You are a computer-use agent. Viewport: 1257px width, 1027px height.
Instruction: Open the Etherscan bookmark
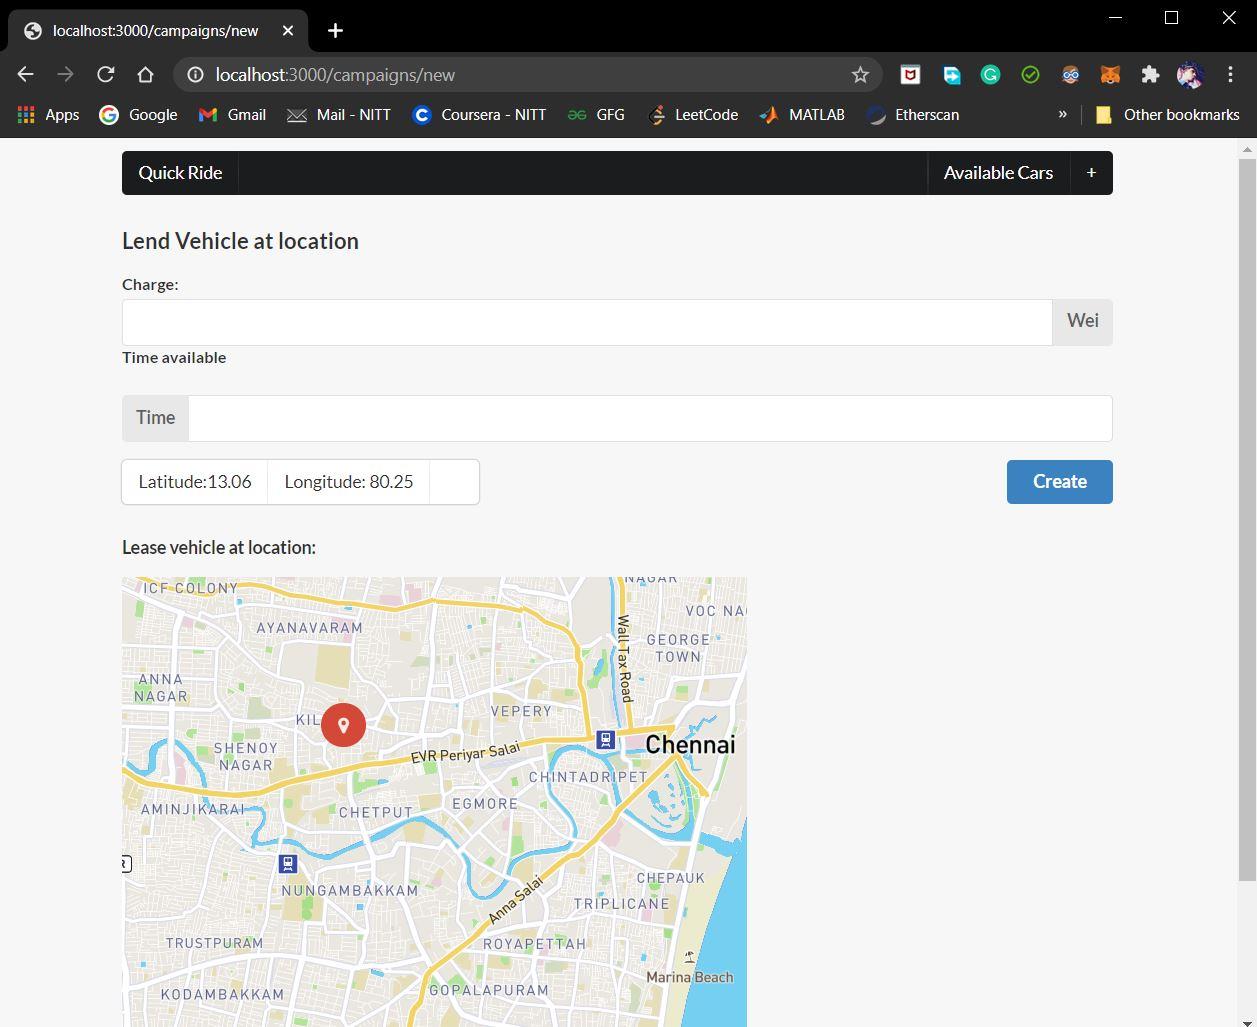pyautogui.click(x=912, y=115)
